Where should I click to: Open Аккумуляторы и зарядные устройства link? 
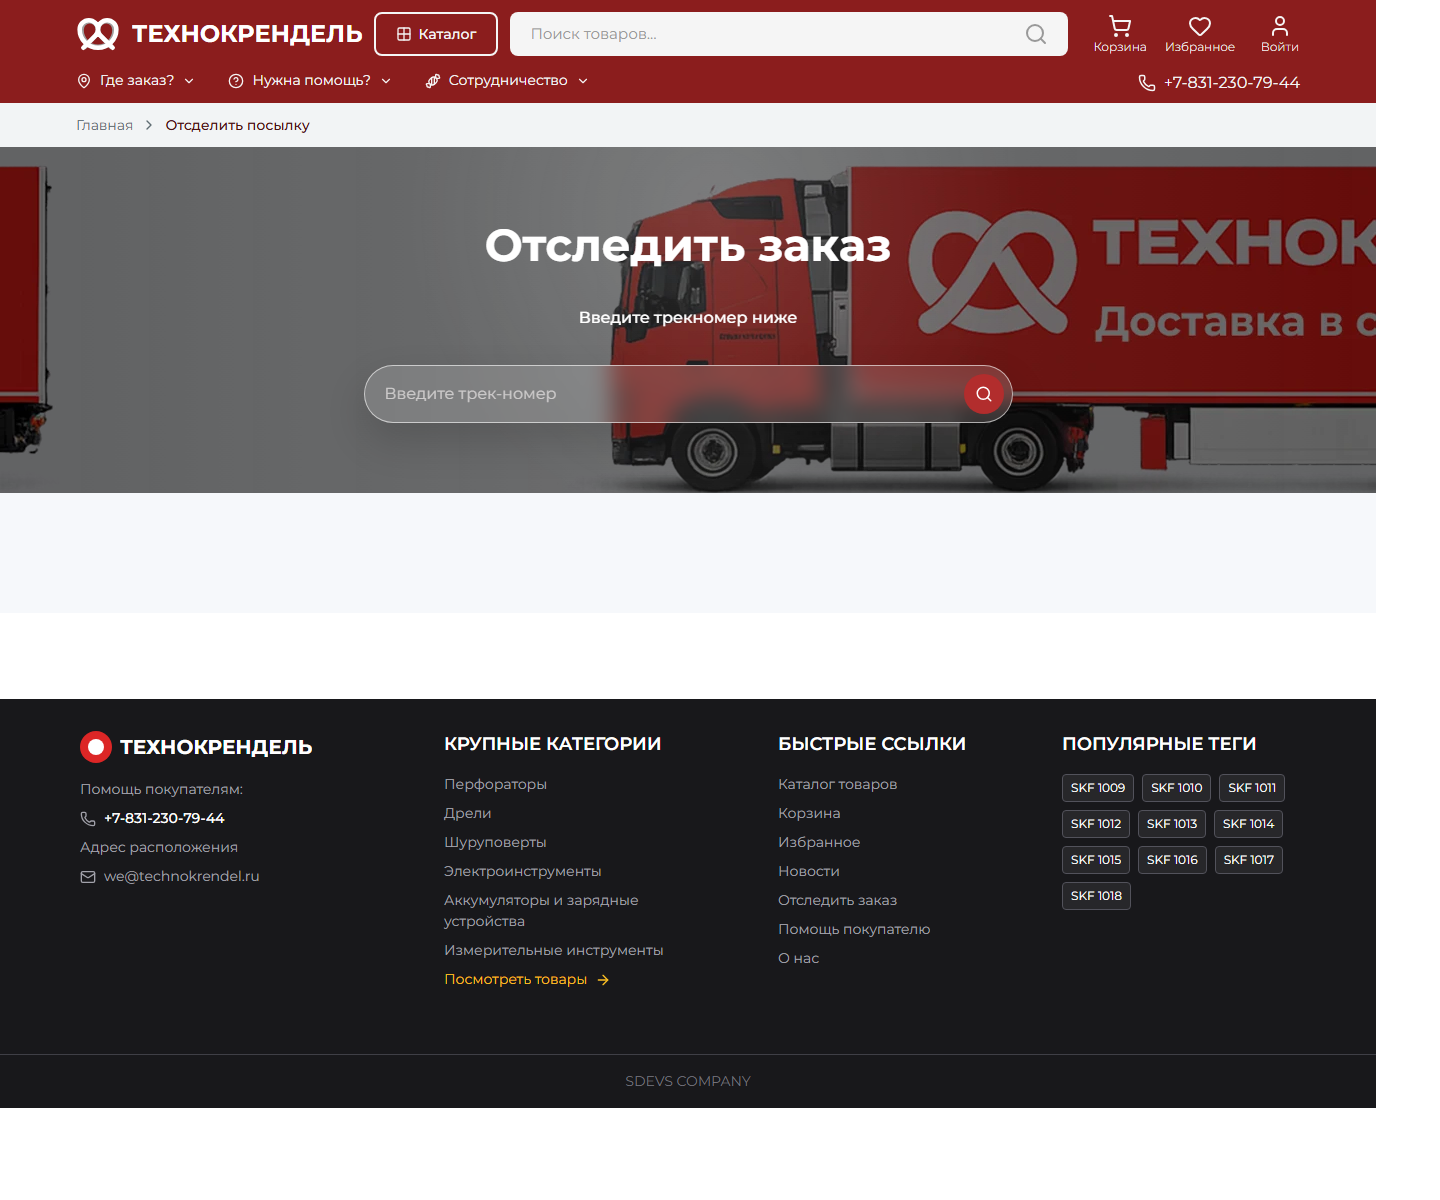(x=541, y=911)
